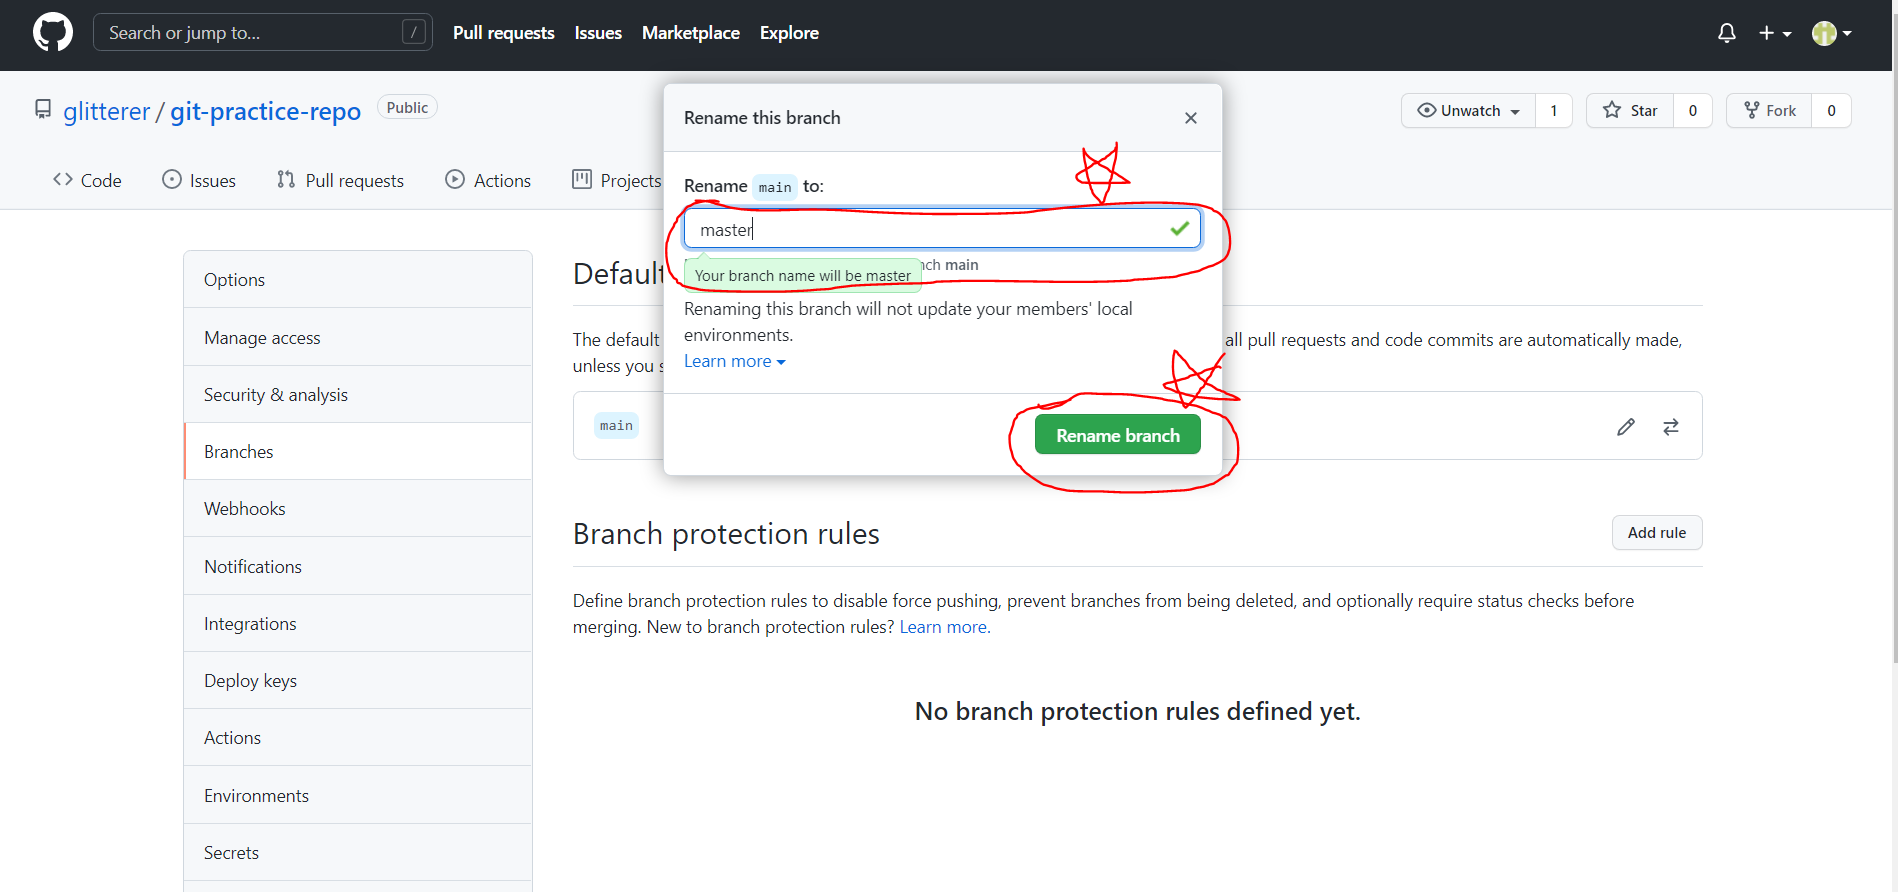Image resolution: width=1898 pixels, height=892 pixels.
Task: Expand the Learn more dropdown in dialog
Action: pyautogui.click(x=735, y=361)
